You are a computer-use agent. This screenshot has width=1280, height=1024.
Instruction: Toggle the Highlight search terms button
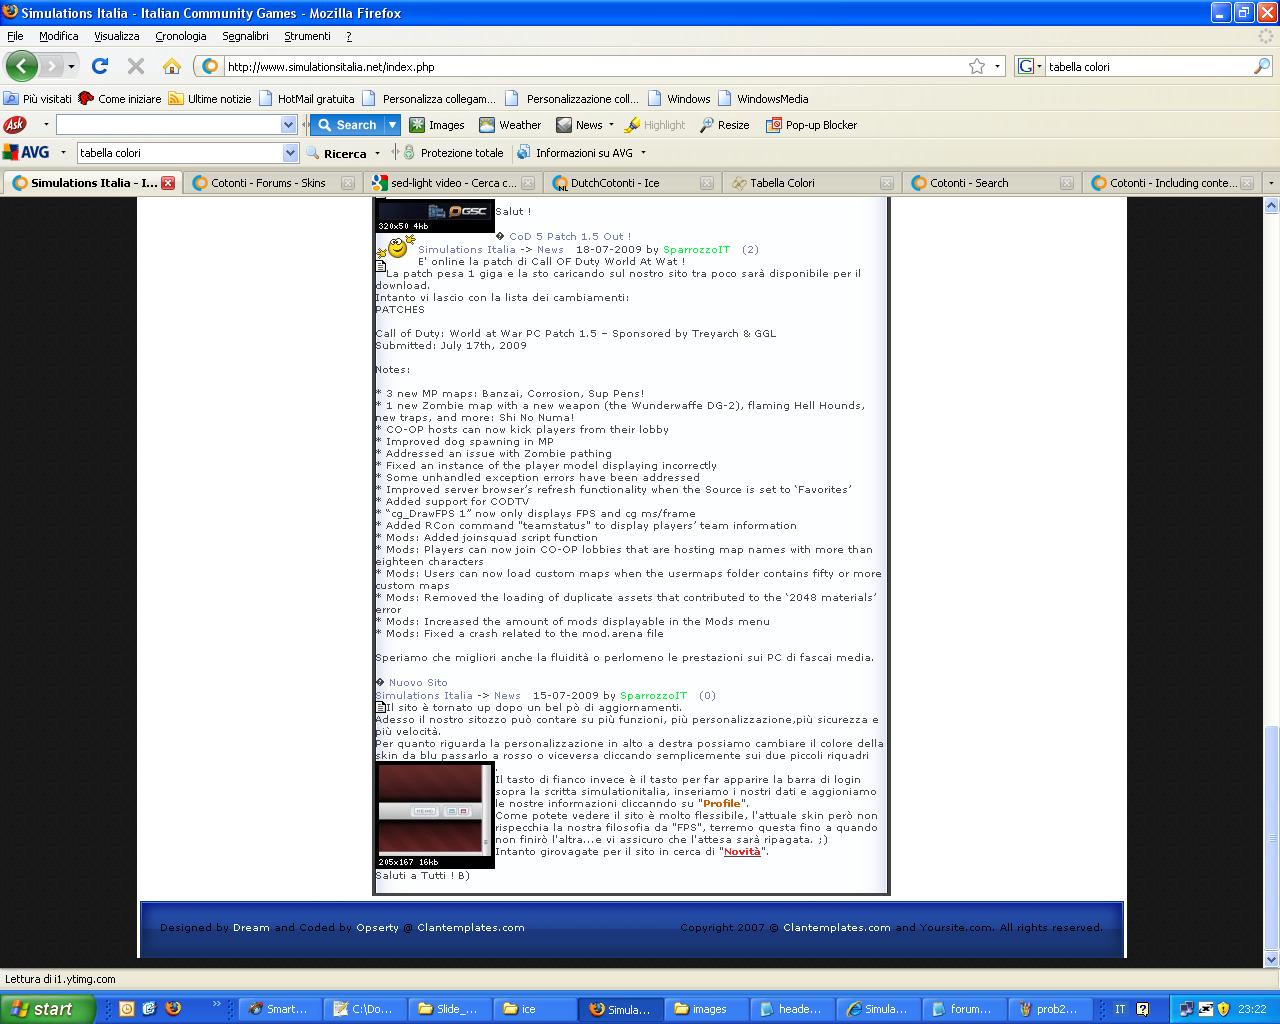pyautogui.click(x=655, y=125)
